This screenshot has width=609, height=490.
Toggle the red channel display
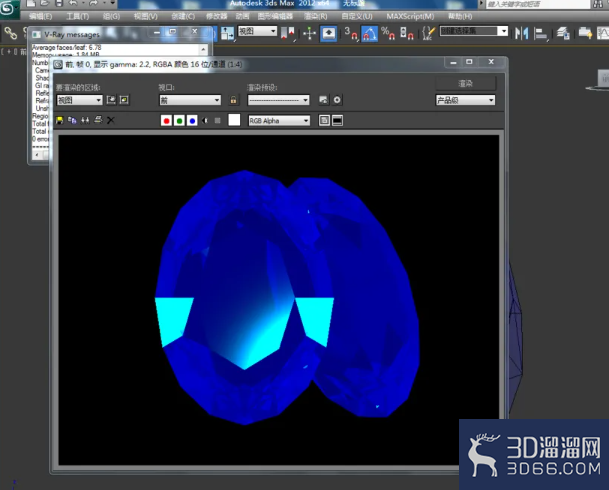pyautogui.click(x=166, y=121)
